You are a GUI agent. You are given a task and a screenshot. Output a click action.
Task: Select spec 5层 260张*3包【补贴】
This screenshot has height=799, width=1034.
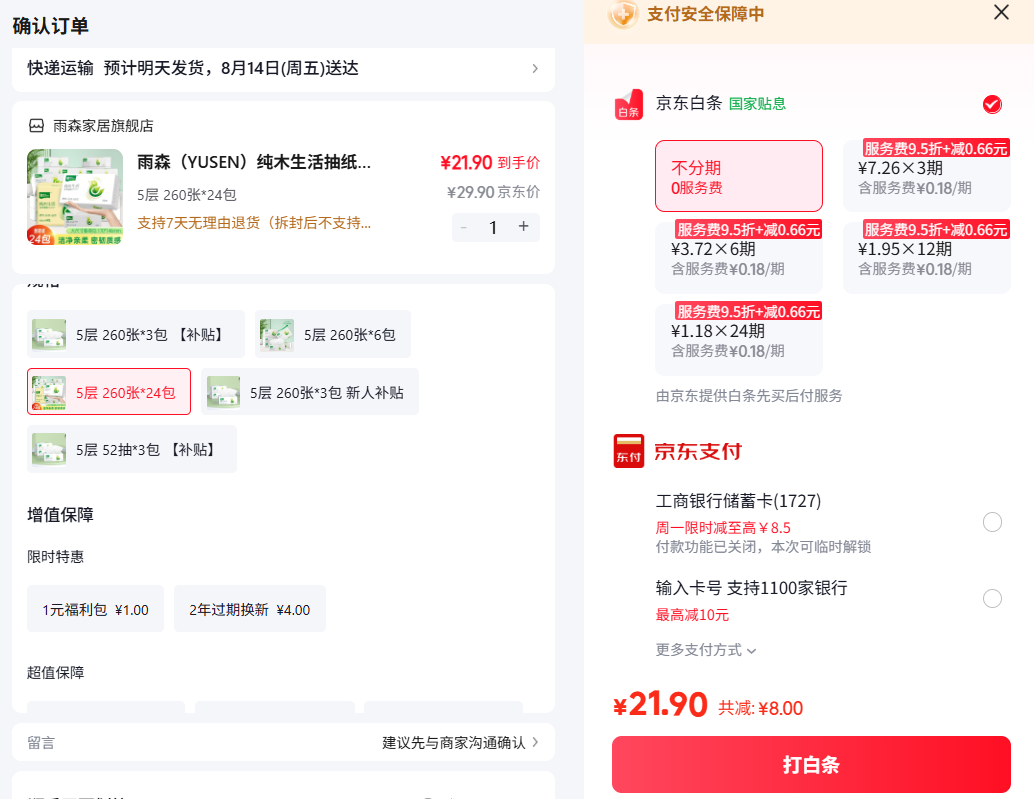pos(136,334)
